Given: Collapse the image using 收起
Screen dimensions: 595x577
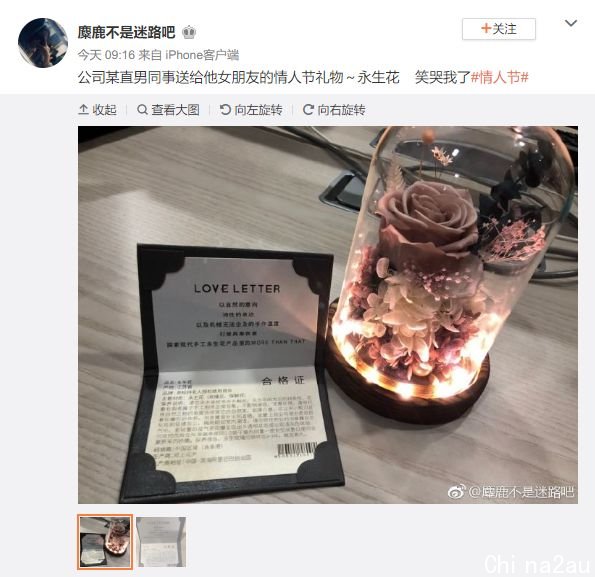Looking at the screenshot, I should click(x=98, y=110).
